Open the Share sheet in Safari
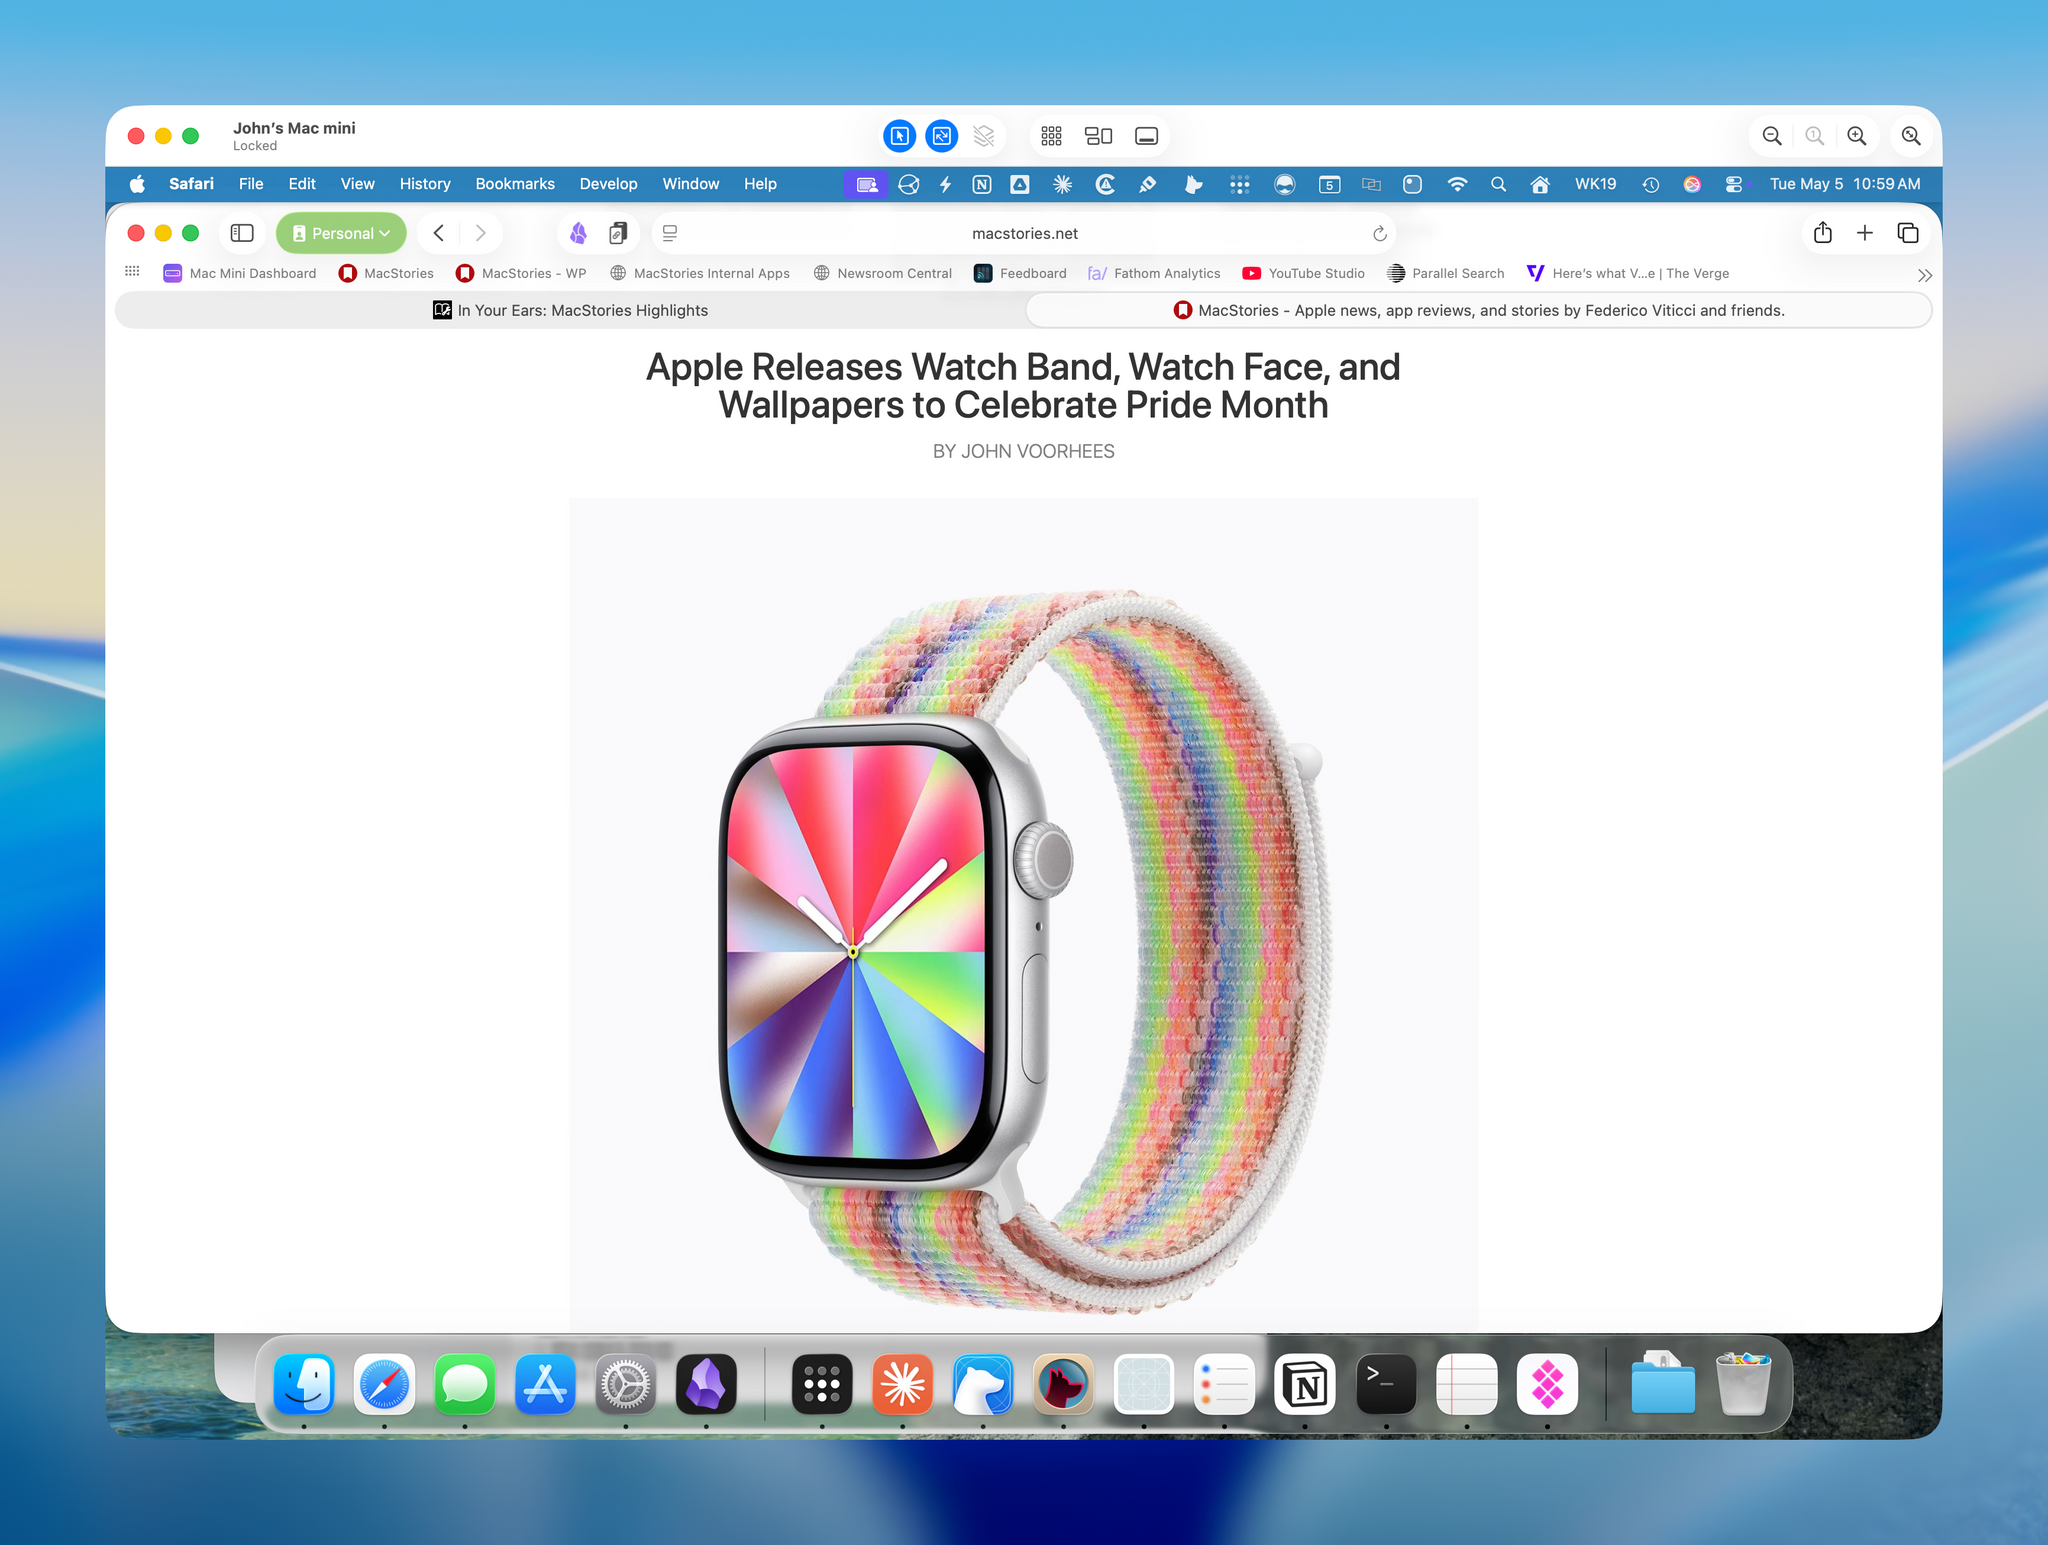 [x=1823, y=233]
